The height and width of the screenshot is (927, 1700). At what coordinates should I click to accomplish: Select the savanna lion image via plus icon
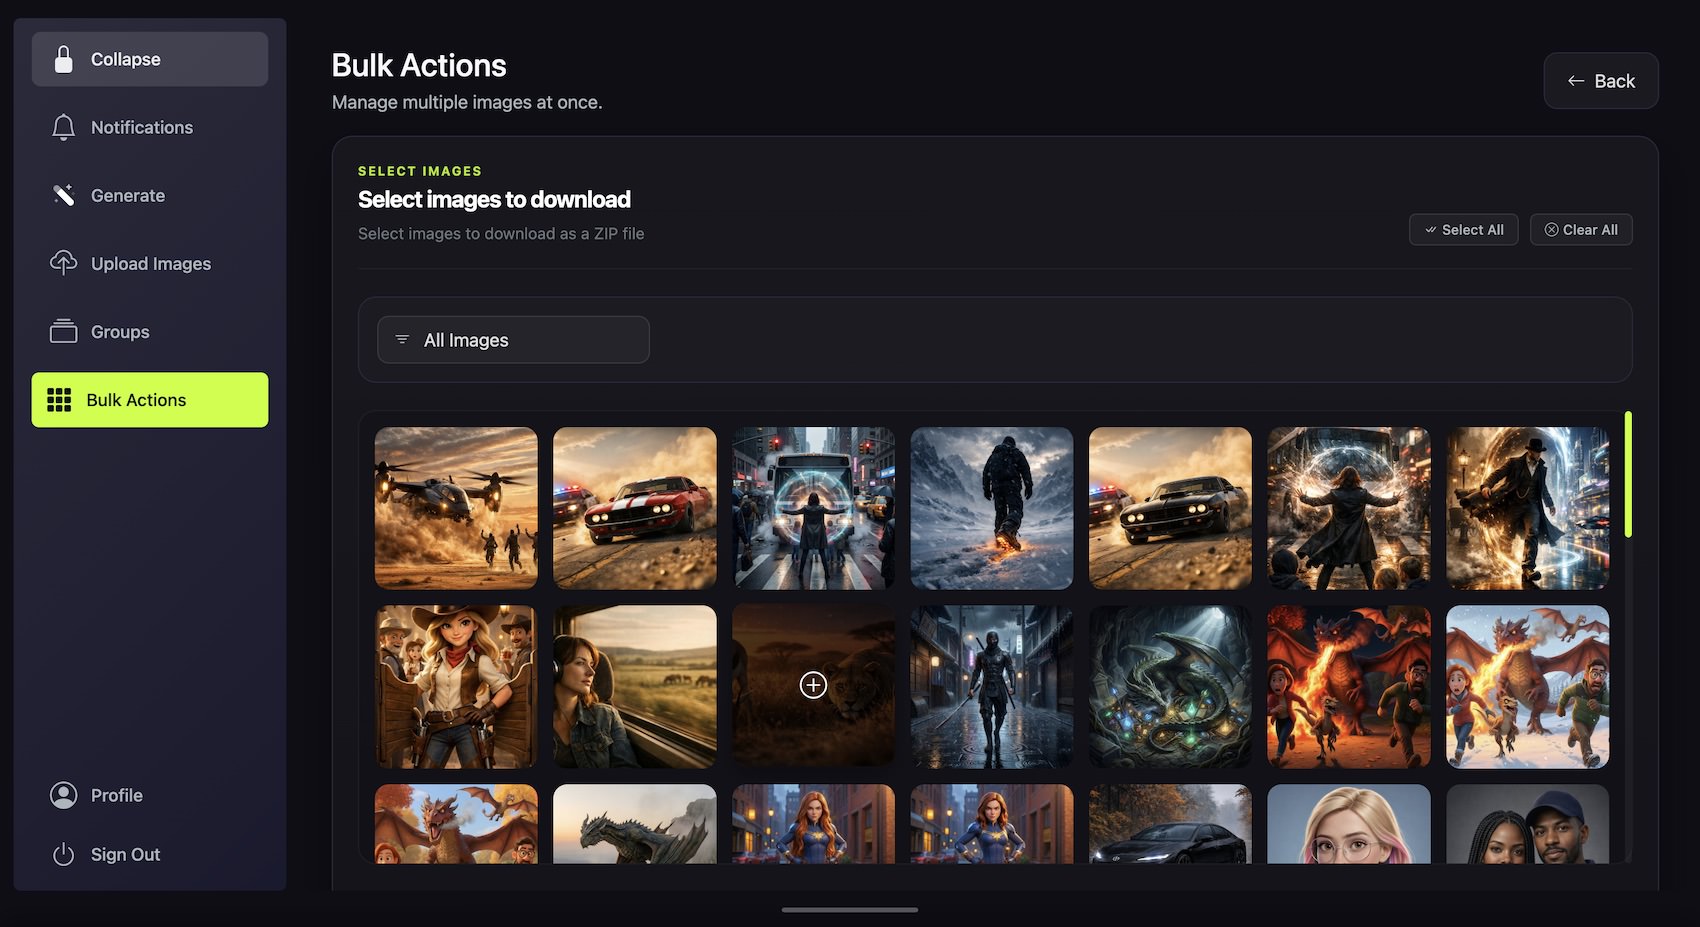point(812,686)
